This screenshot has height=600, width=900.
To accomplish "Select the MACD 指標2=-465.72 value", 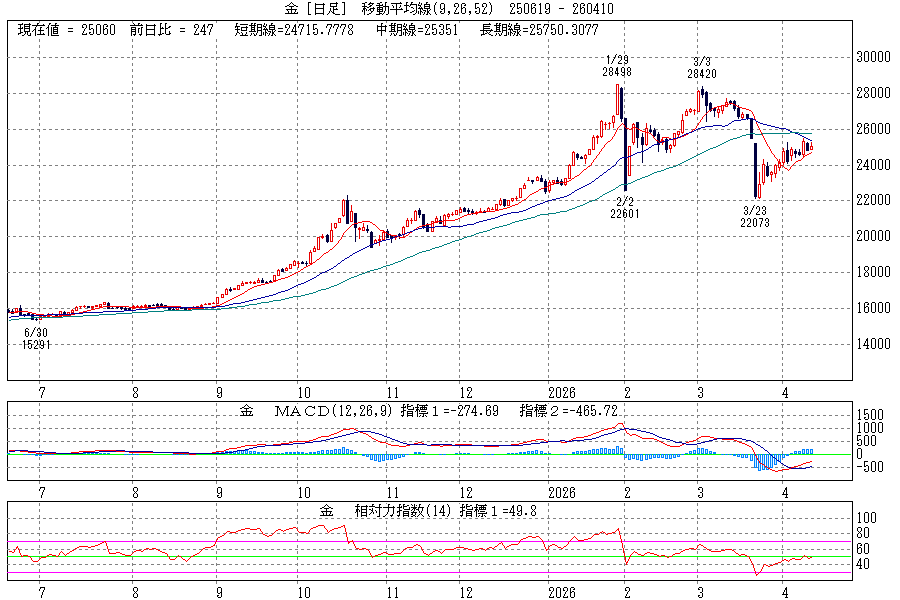I will [572, 411].
